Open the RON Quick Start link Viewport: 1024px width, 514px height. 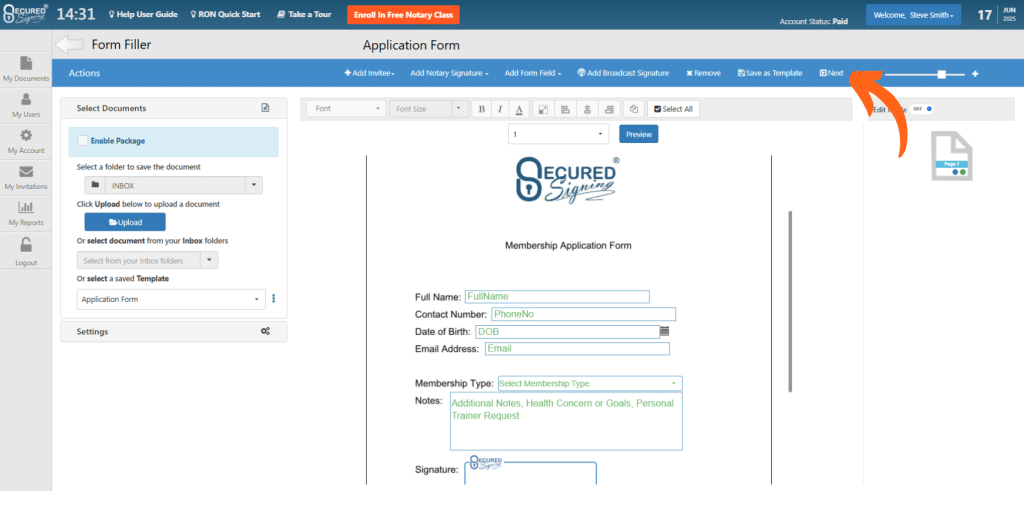point(225,14)
